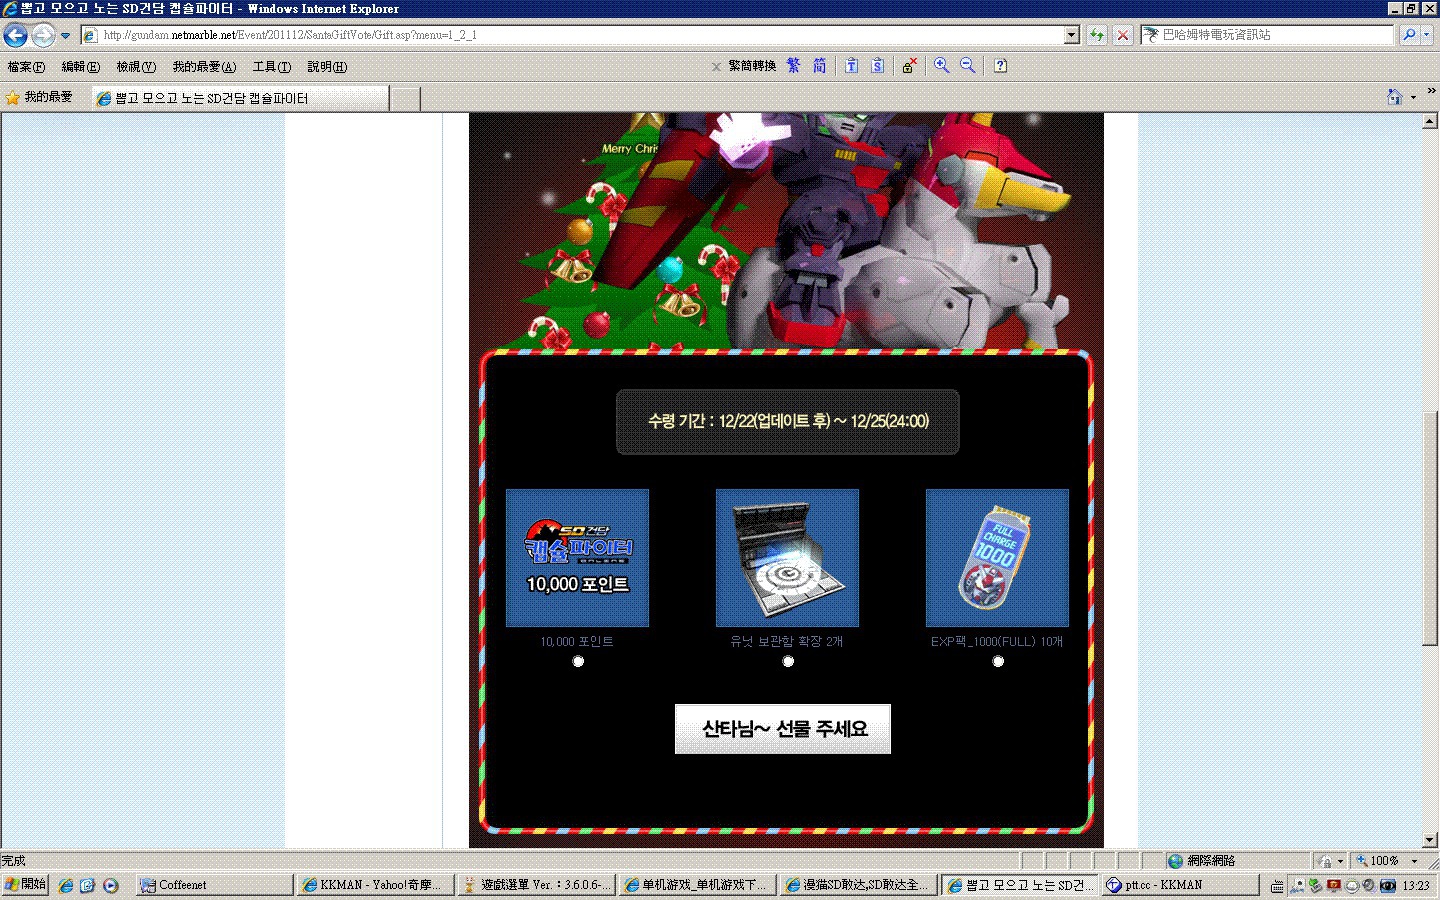This screenshot has height=900, width=1440.
Task: Click the zoom out magnifier icon
Action: coord(968,66)
